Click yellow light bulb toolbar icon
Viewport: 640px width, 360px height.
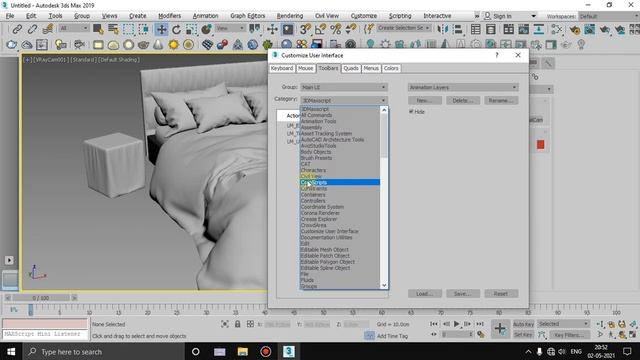(x=60, y=44)
